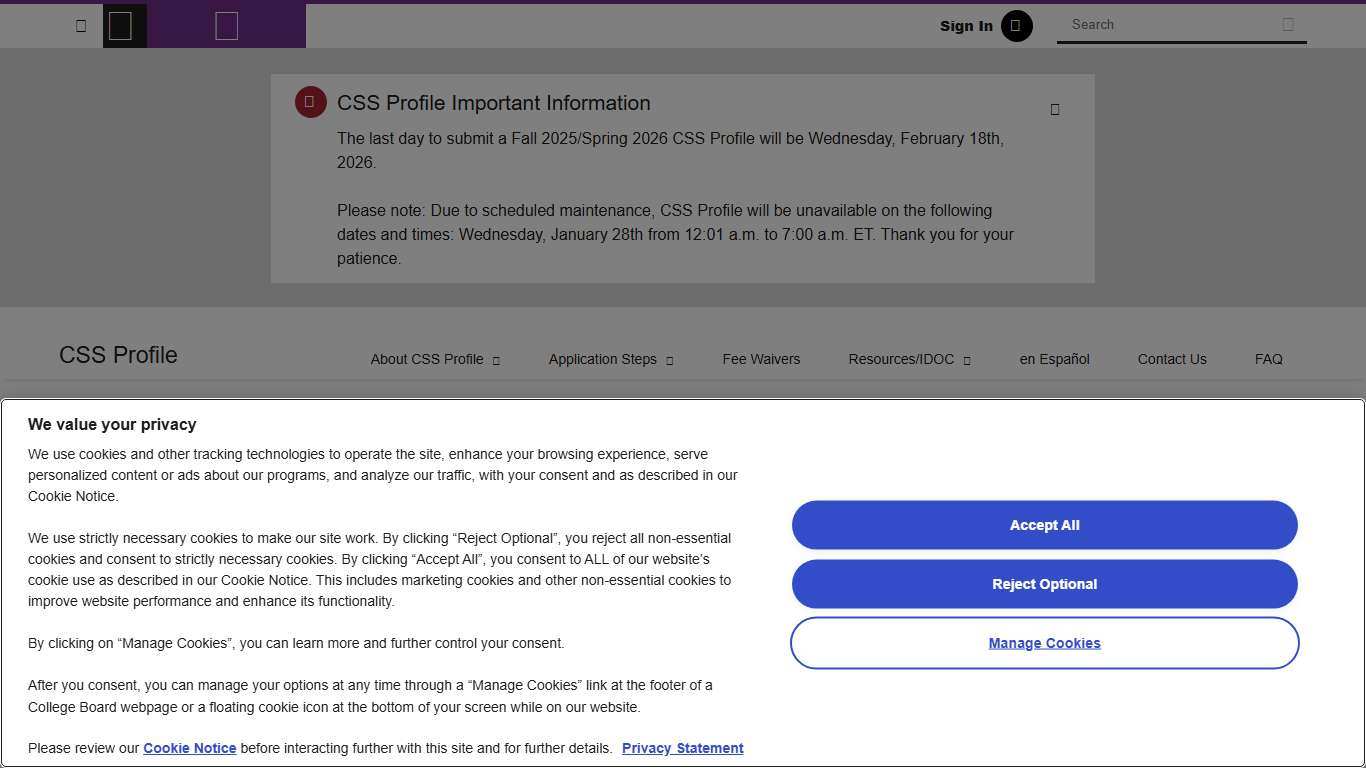This screenshot has height=768, width=1366.
Task: Open the FAQ section
Action: click(1268, 359)
